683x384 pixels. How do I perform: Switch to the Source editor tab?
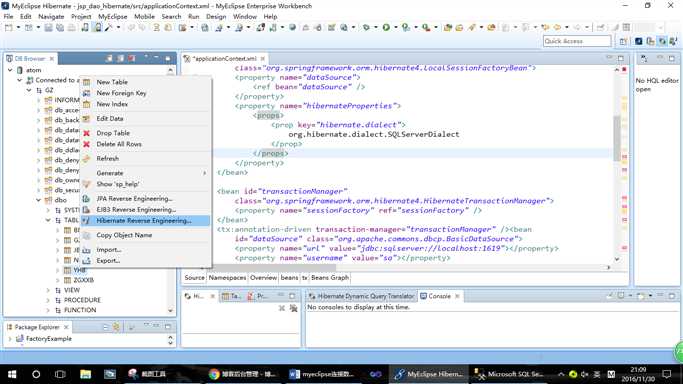point(194,278)
